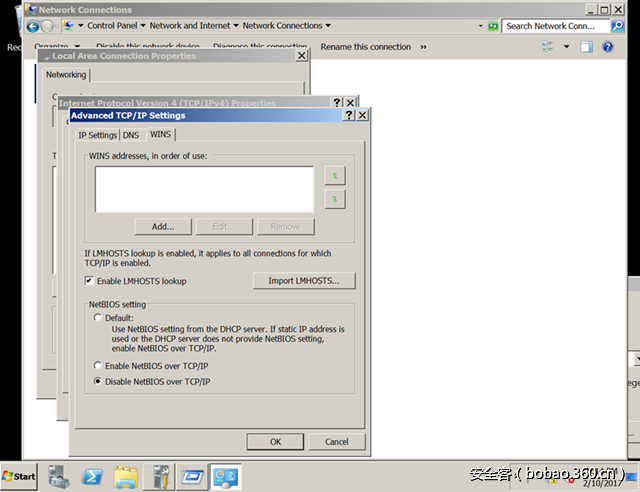Click the Help question mark in Advanced TCP/IP Settings
Image resolution: width=640 pixels, height=492 pixels.
pyautogui.click(x=349, y=115)
